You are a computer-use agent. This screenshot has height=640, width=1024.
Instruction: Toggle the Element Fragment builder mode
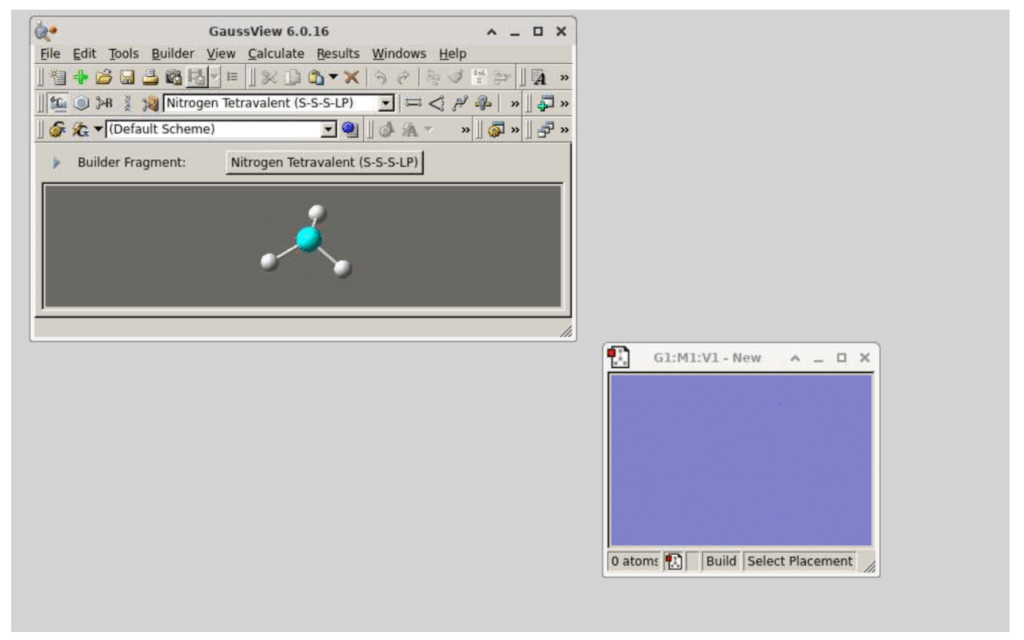click(x=58, y=103)
